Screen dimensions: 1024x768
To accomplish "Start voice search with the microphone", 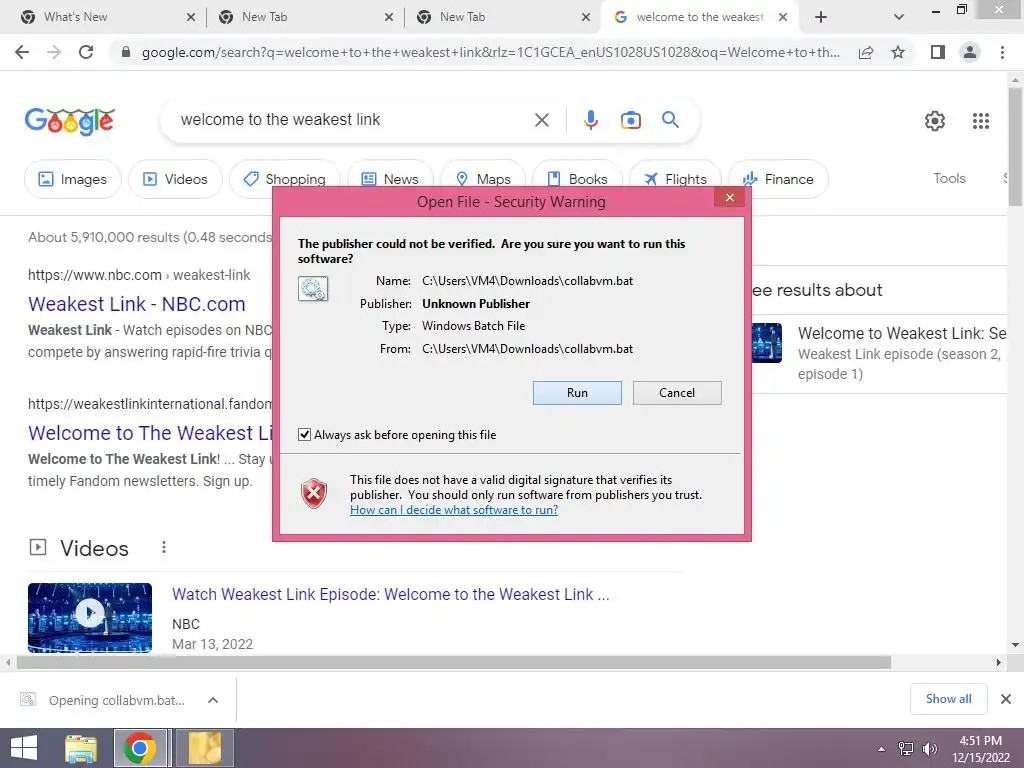I will (590, 120).
